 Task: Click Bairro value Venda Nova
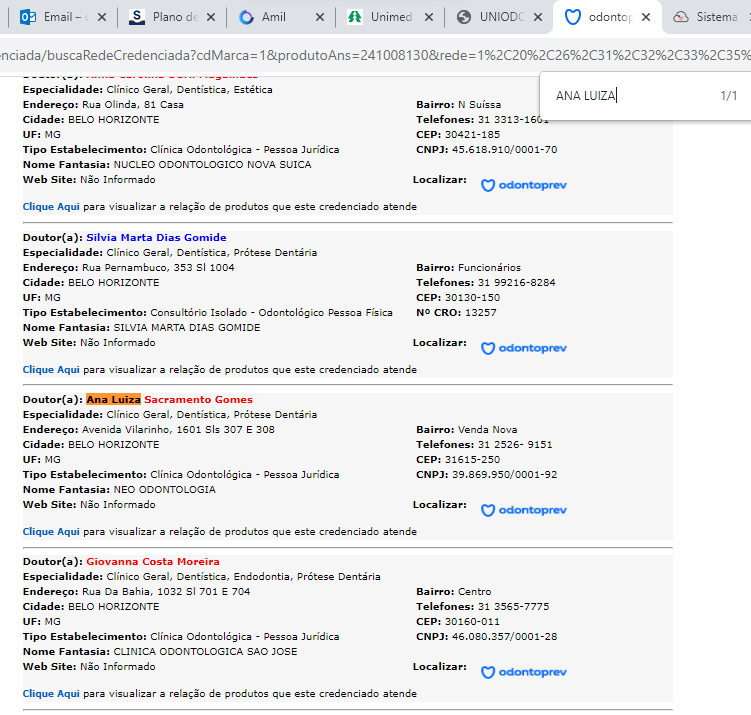coord(488,430)
